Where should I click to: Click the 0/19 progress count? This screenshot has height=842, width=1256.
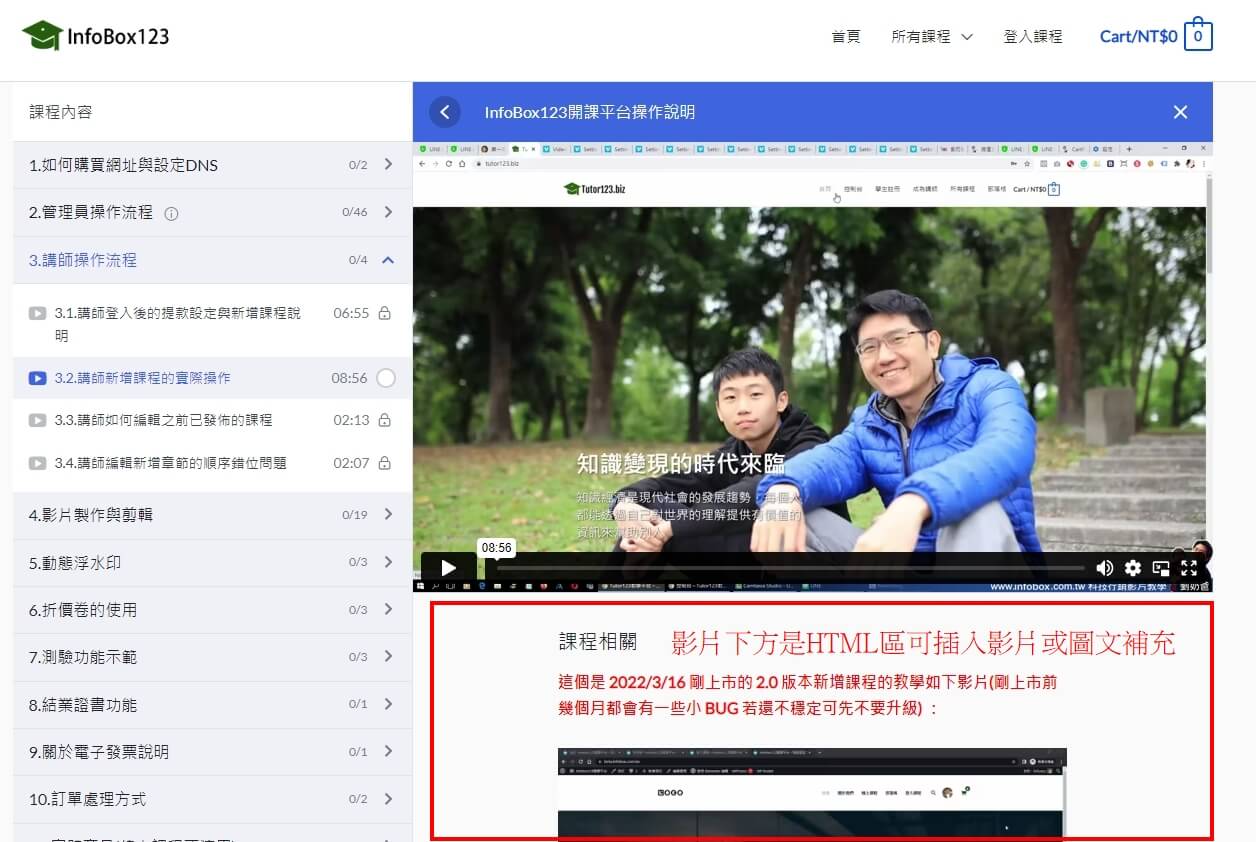355,515
